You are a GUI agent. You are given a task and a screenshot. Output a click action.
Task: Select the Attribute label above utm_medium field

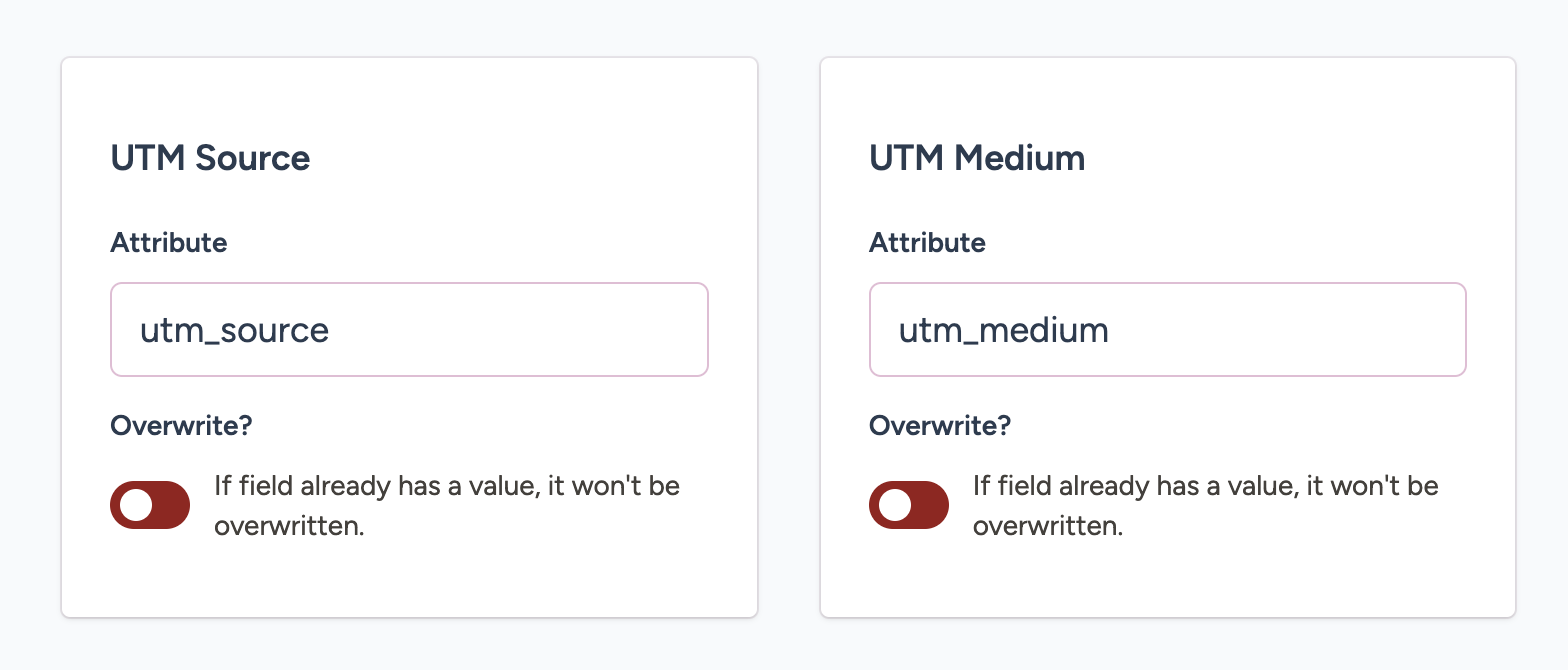click(927, 243)
